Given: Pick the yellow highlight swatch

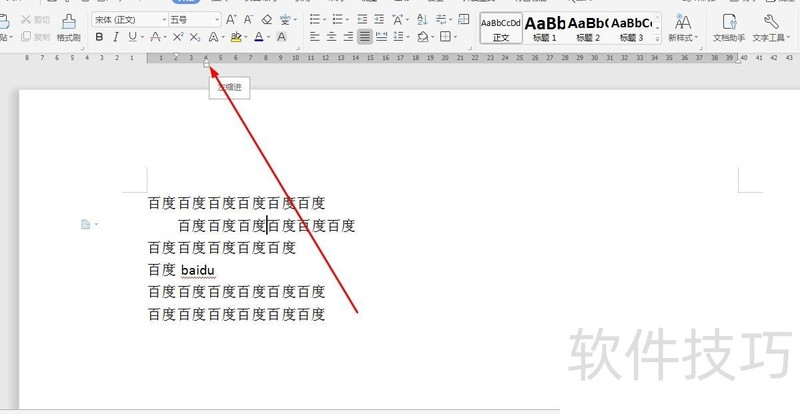Looking at the screenshot, I should coord(236,37).
